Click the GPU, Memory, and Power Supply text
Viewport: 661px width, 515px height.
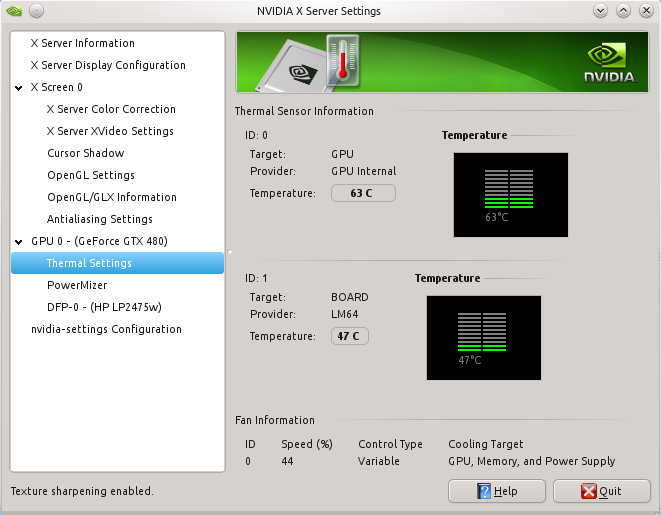[x=532, y=461]
